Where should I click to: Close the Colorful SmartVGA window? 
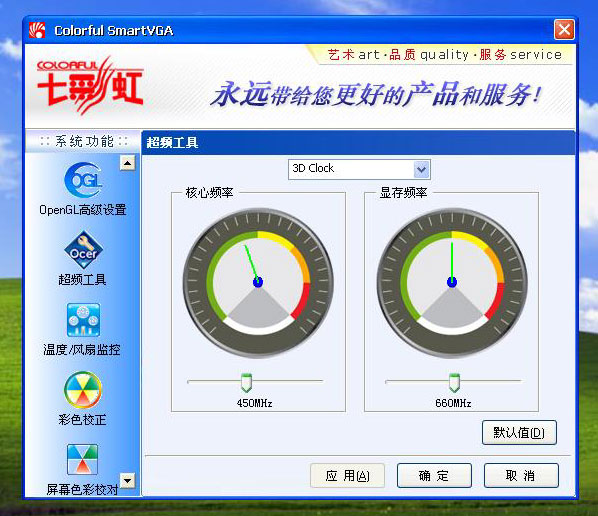(564, 30)
